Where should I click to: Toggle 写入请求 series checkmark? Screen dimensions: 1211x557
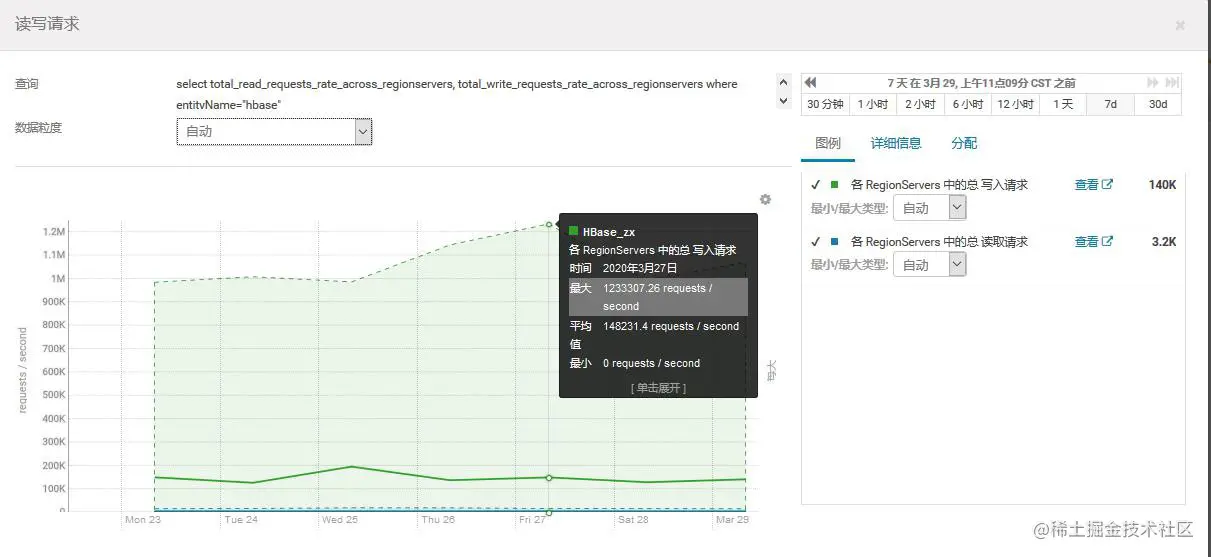[816, 185]
